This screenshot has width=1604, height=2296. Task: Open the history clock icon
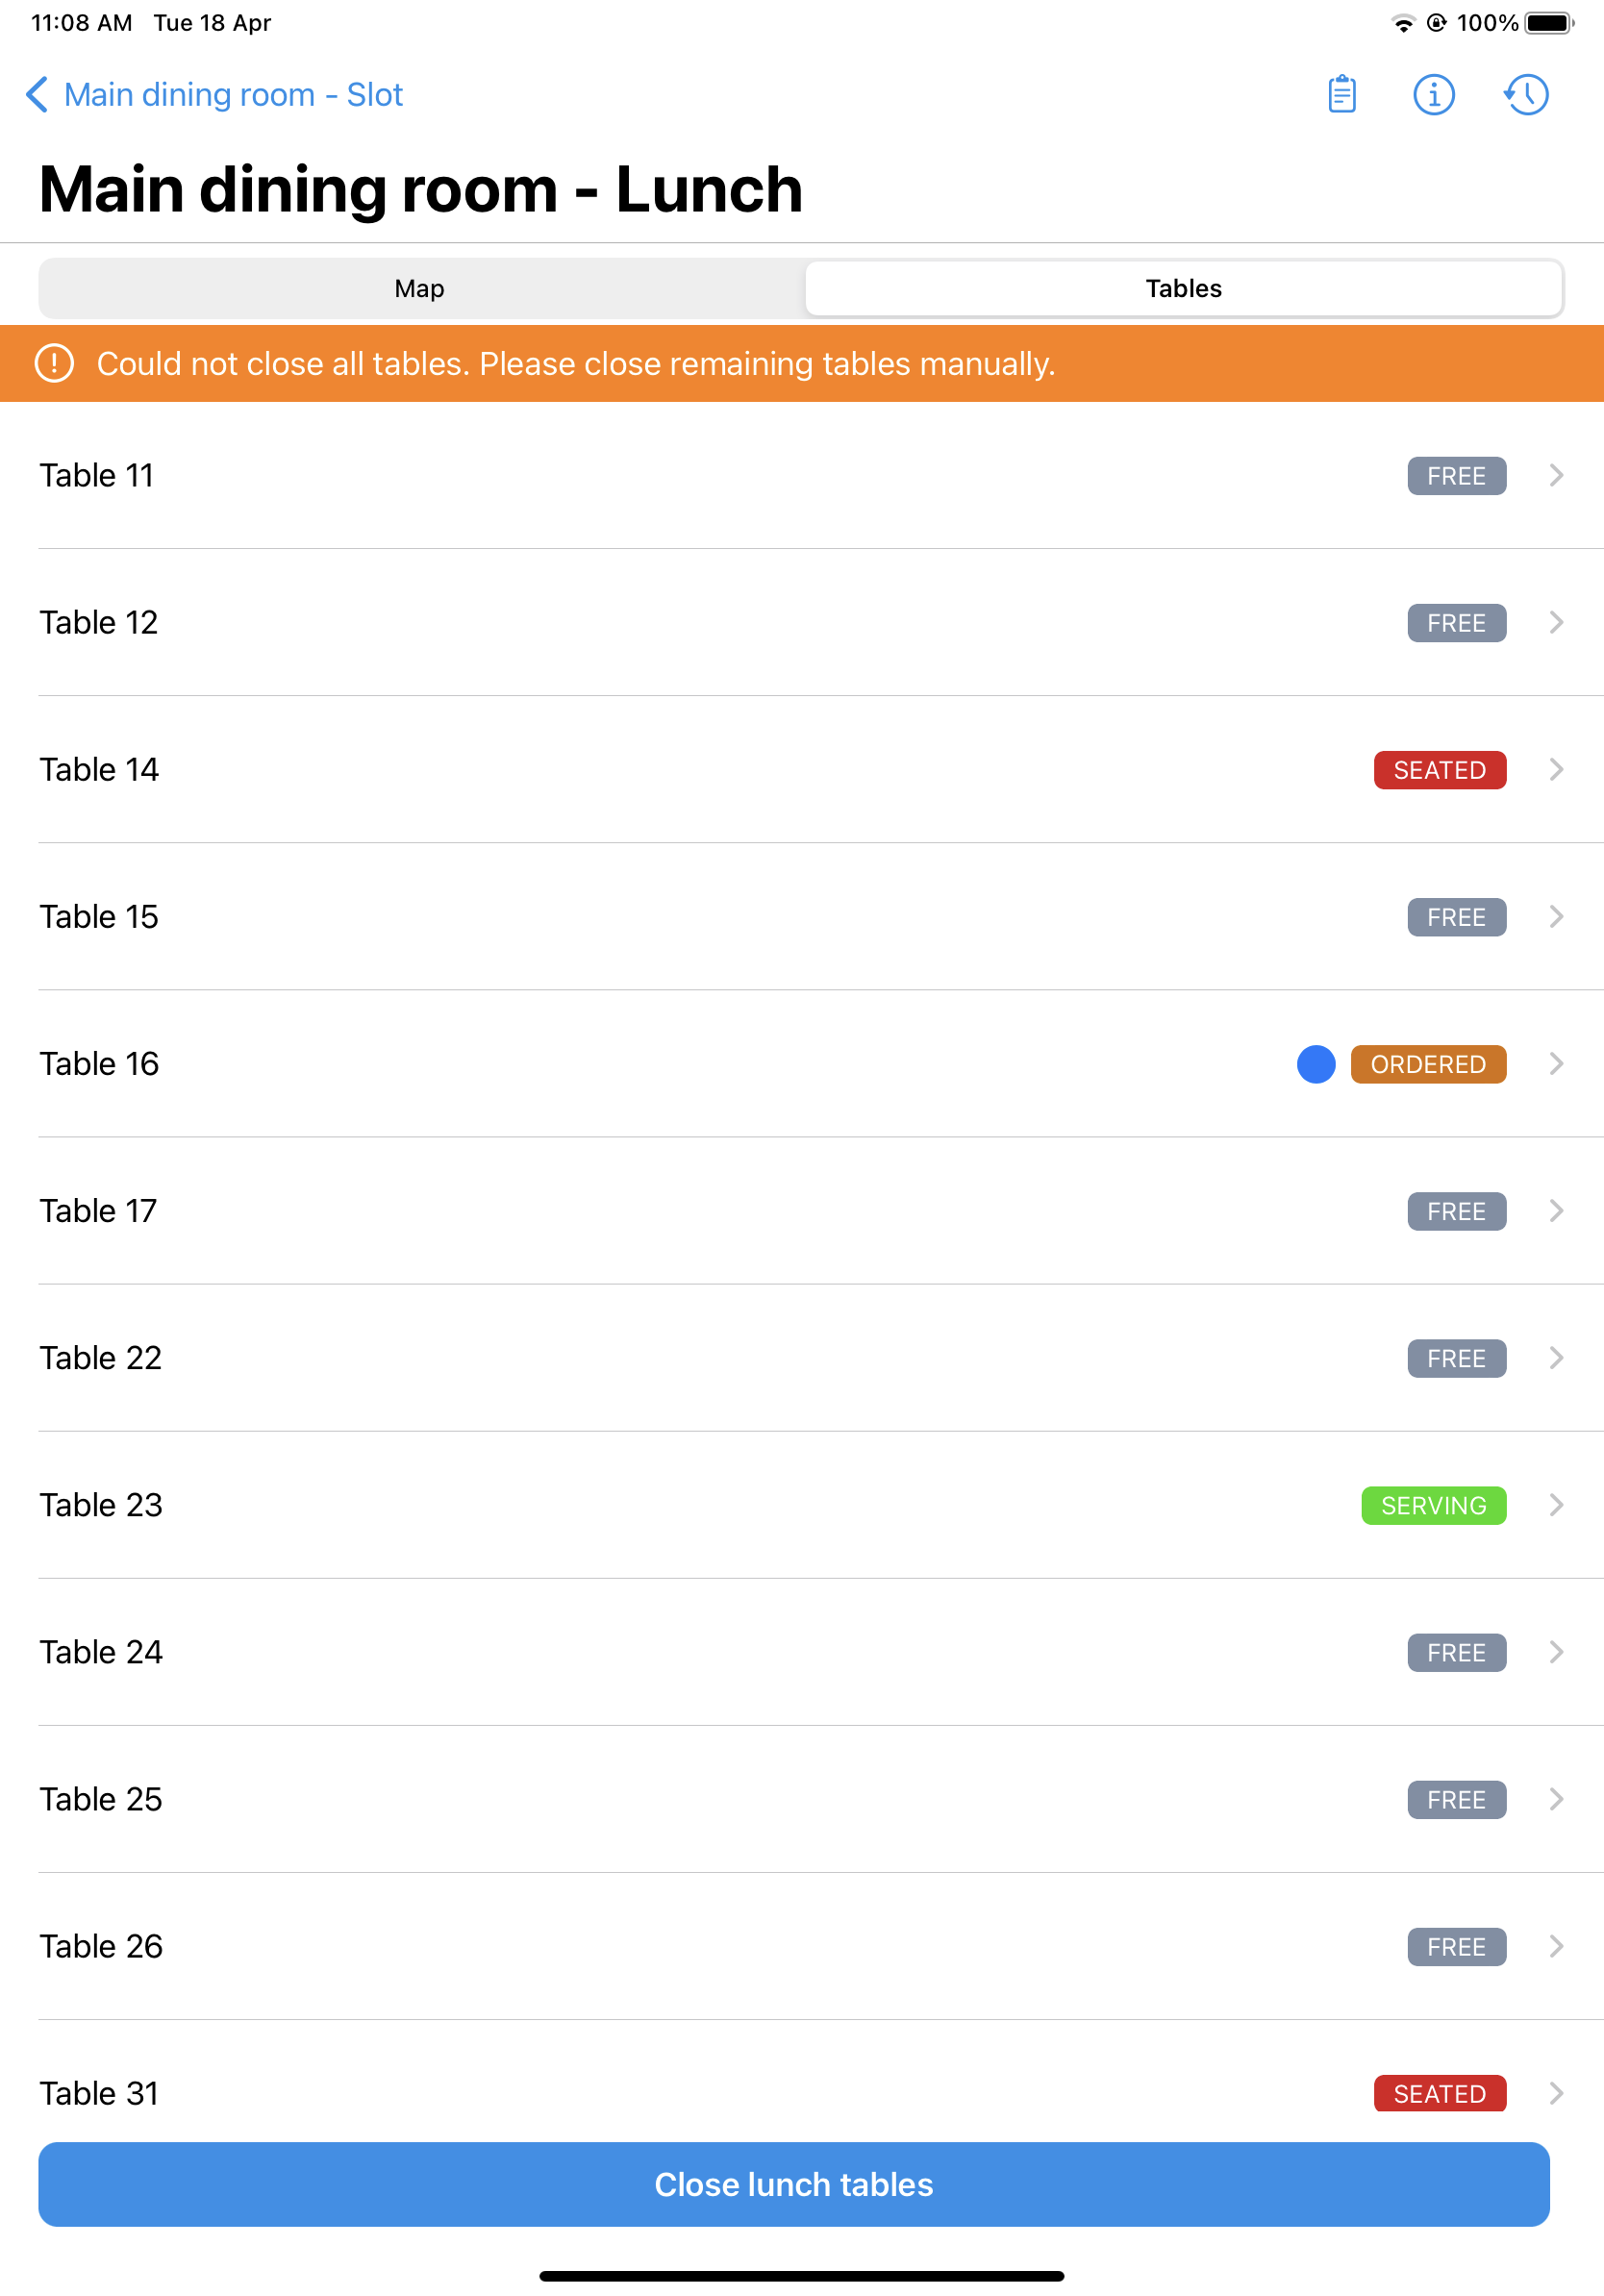tap(1526, 95)
